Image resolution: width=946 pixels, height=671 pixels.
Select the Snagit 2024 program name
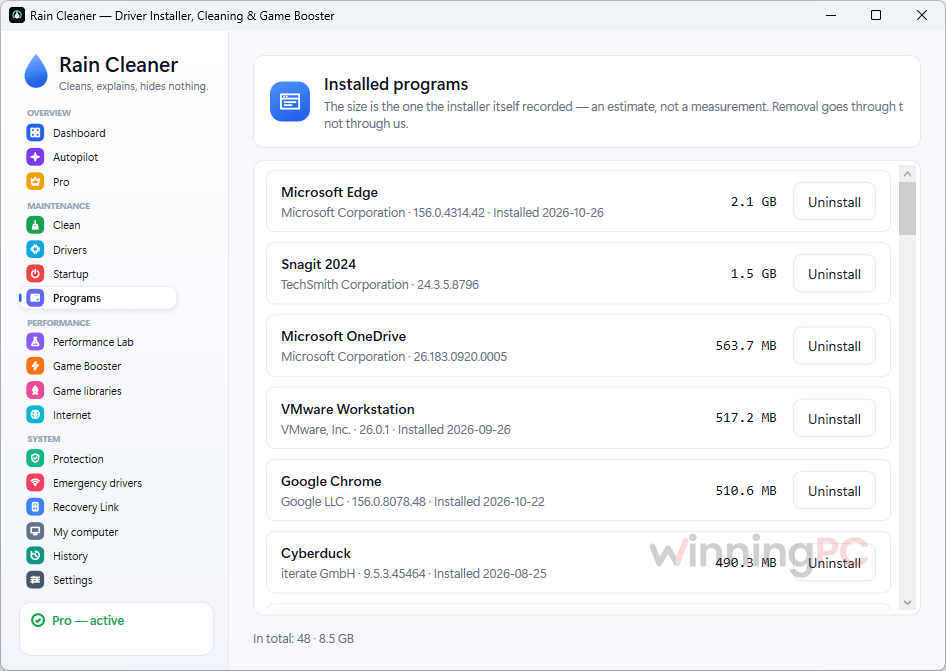click(x=318, y=264)
